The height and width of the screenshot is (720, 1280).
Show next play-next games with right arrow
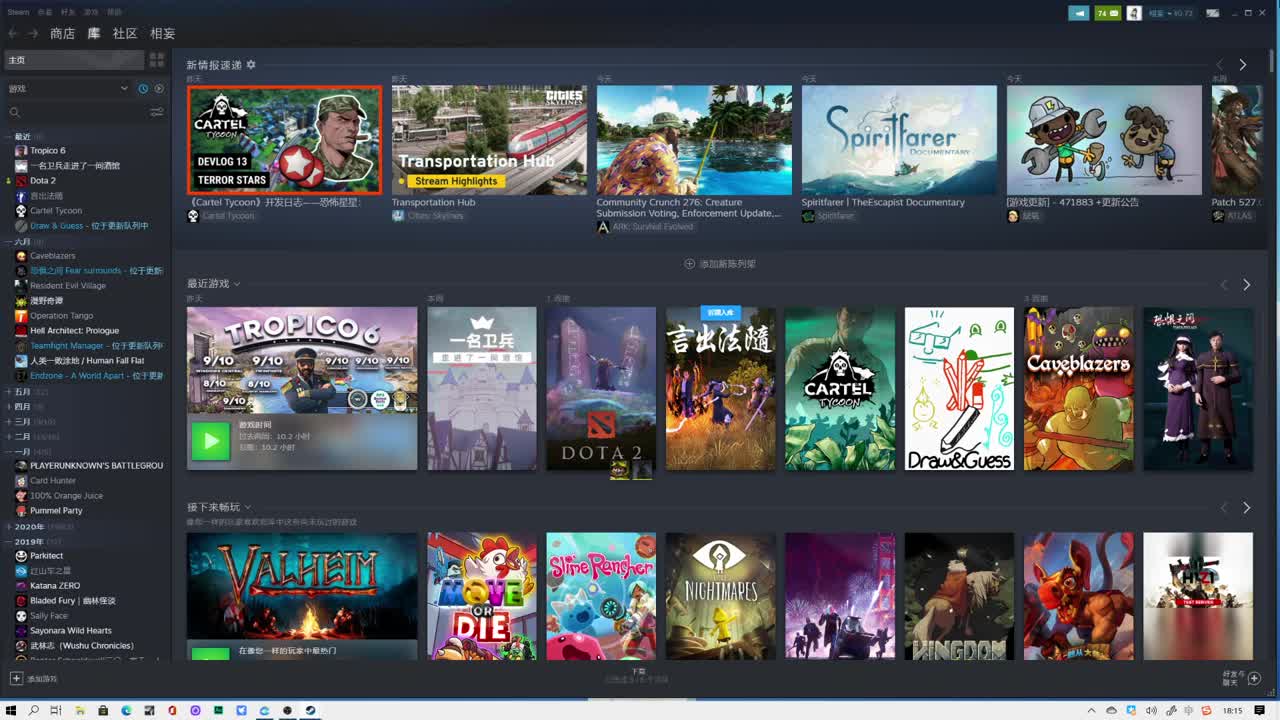(x=1246, y=508)
